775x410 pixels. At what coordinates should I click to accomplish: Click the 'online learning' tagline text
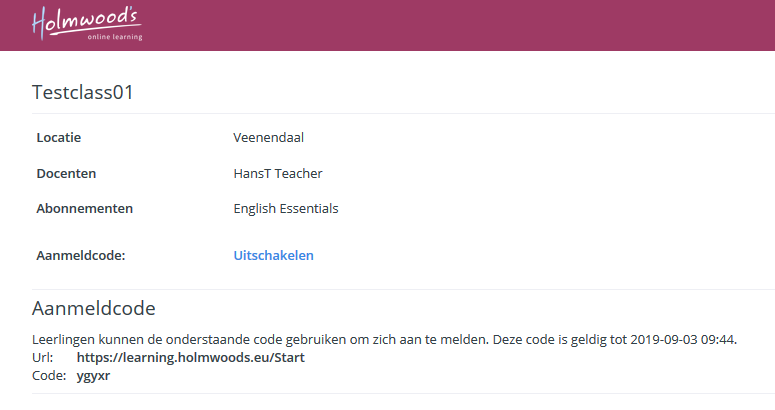point(115,37)
